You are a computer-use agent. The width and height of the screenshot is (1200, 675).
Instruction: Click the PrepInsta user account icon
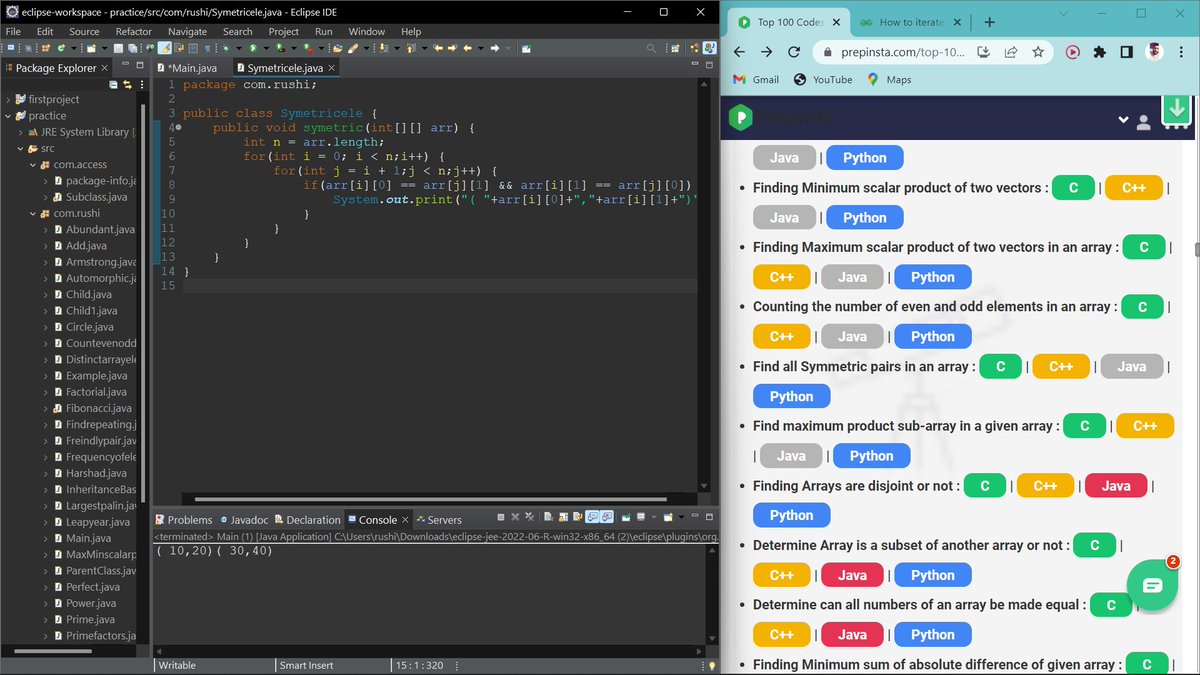click(x=1144, y=121)
